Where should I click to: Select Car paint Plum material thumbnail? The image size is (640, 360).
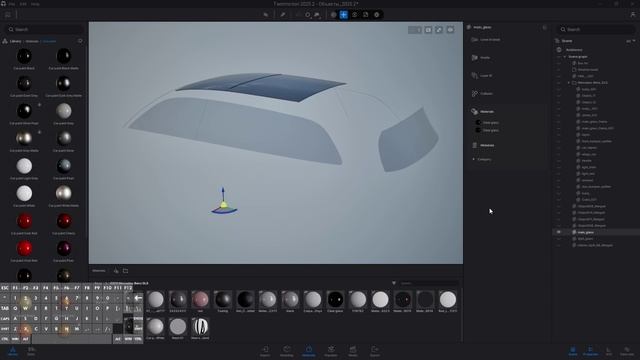point(64,248)
